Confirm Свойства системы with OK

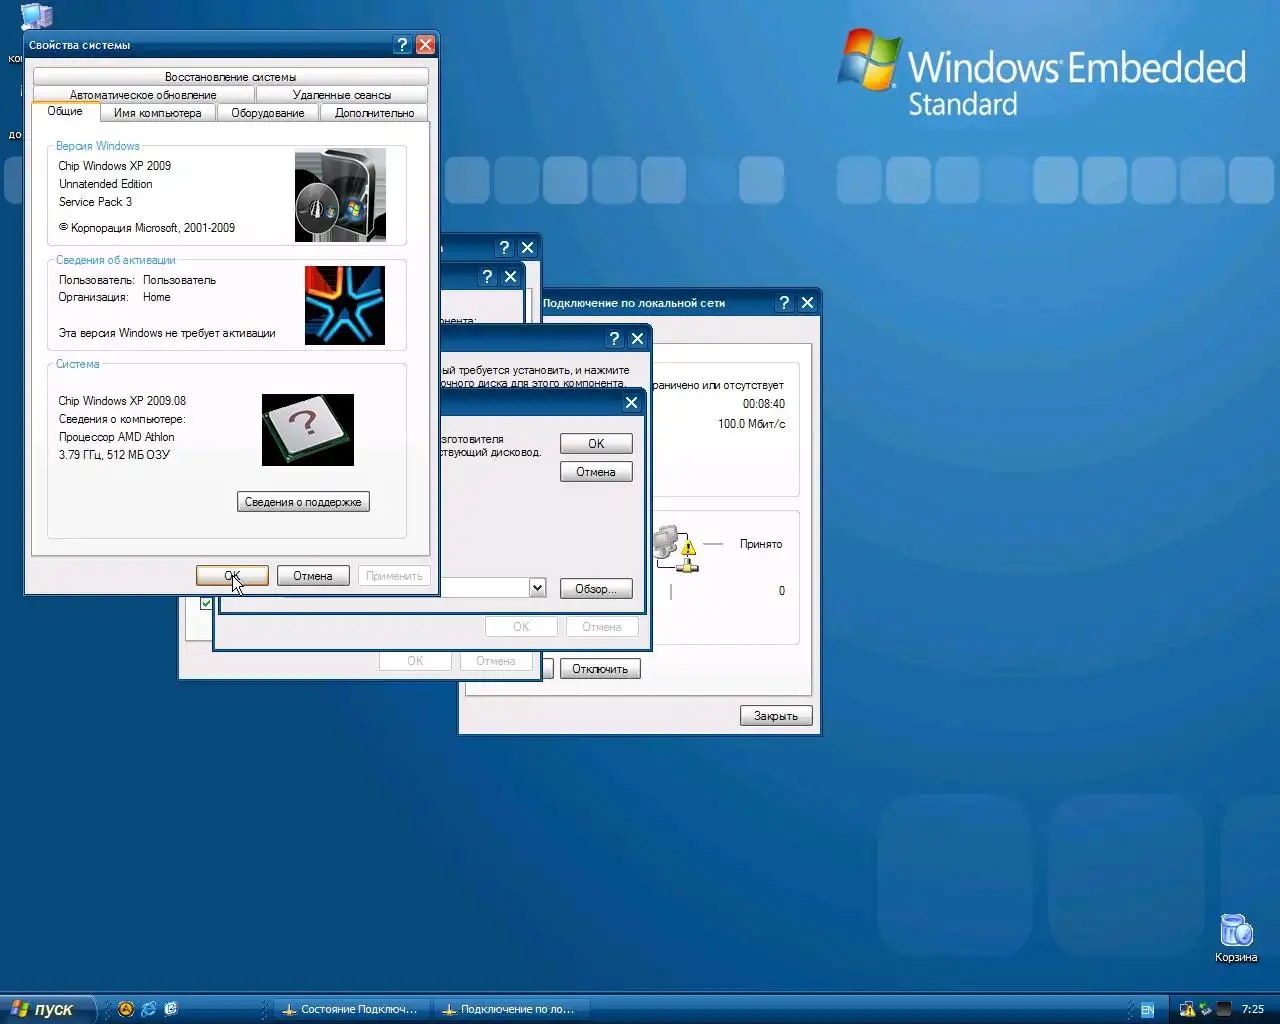[x=232, y=576]
